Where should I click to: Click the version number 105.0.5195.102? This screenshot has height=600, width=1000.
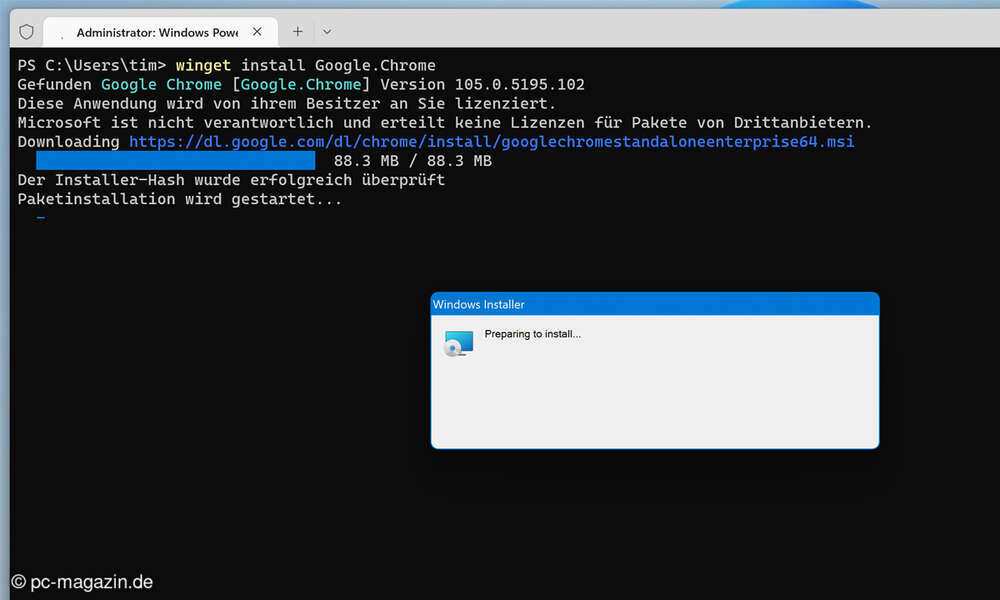click(519, 85)
